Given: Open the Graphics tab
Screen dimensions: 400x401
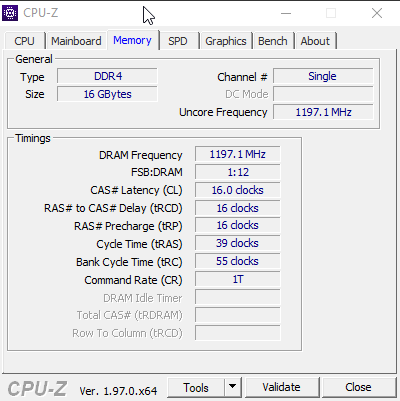Looking at the screenshot, I should pos(226,41).
